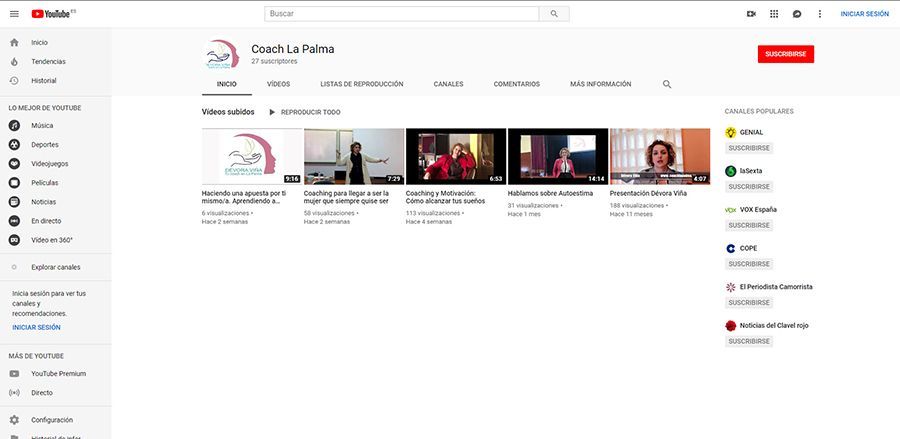The height and width of the screenshot is (439, 900).
Task: Open video title 'Presentación Dévora Viña'
Action: 649,193
